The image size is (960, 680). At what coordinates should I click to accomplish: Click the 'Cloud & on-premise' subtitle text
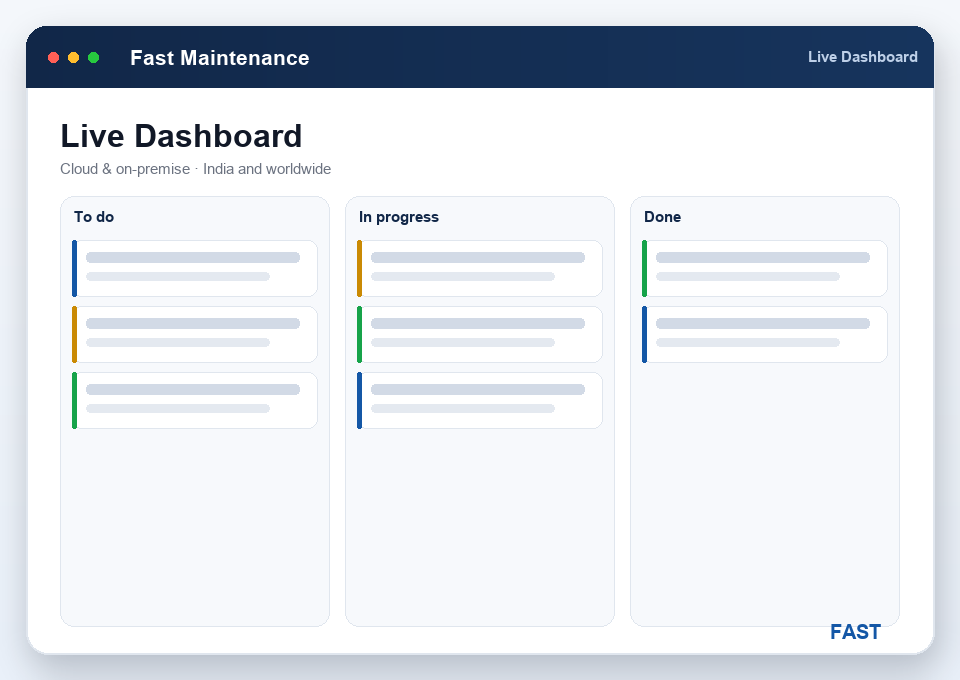click(125, 169)
